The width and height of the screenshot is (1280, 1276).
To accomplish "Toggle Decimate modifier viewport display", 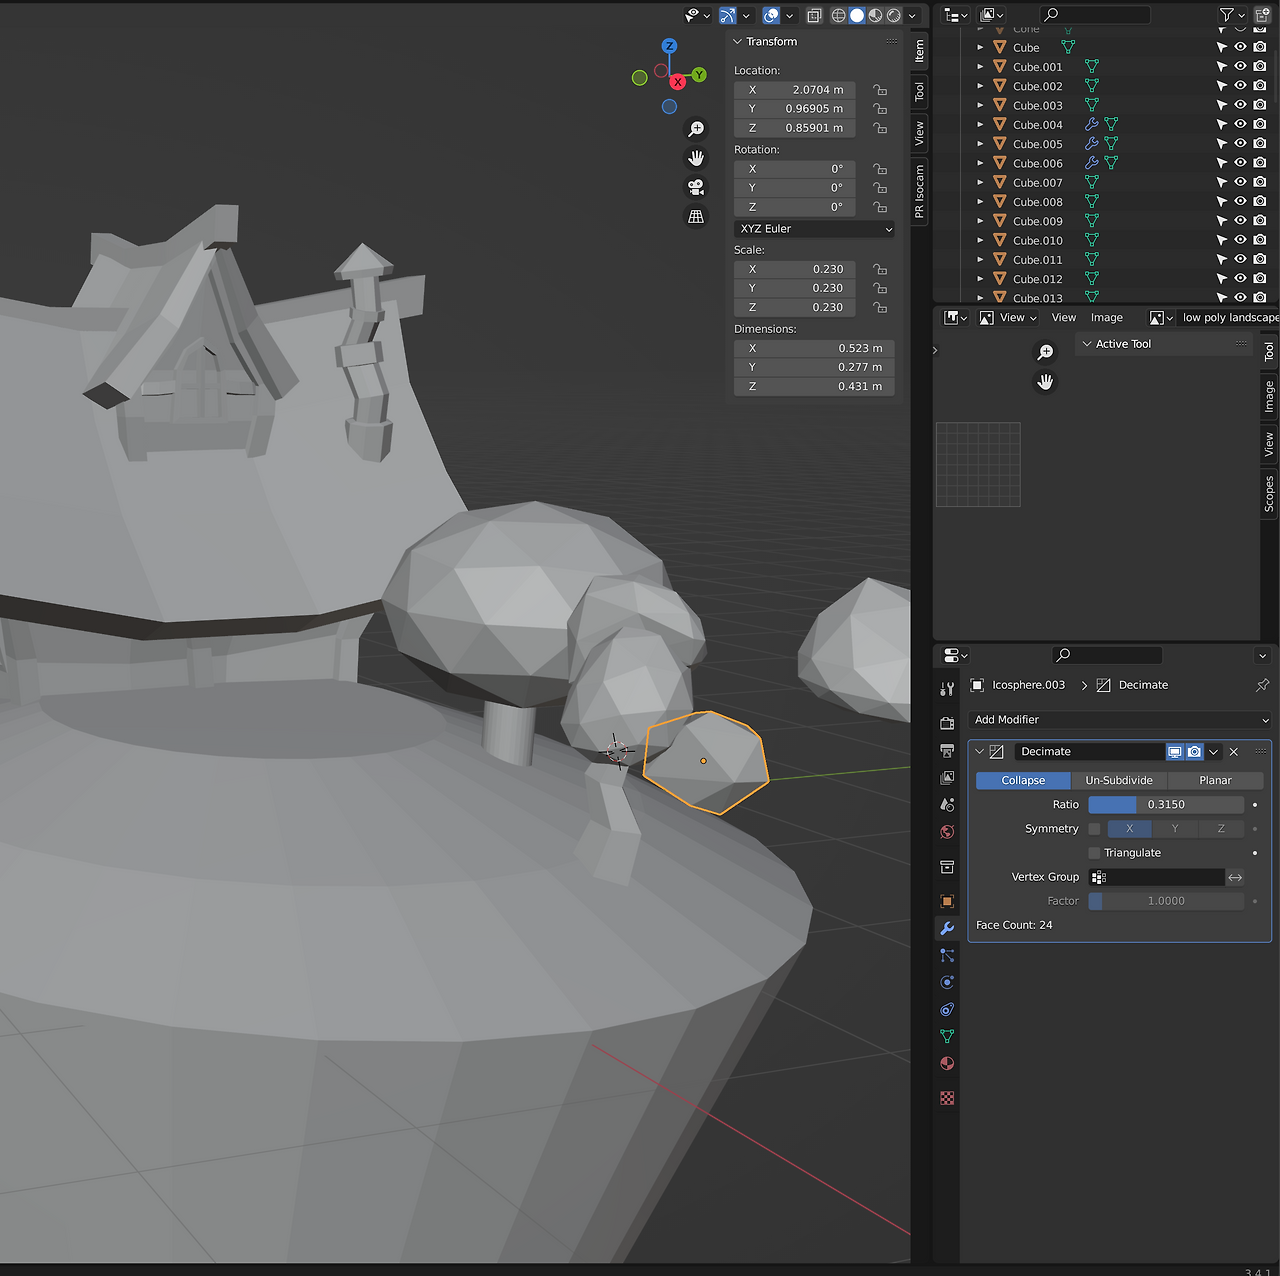I will coord(1175,752).
